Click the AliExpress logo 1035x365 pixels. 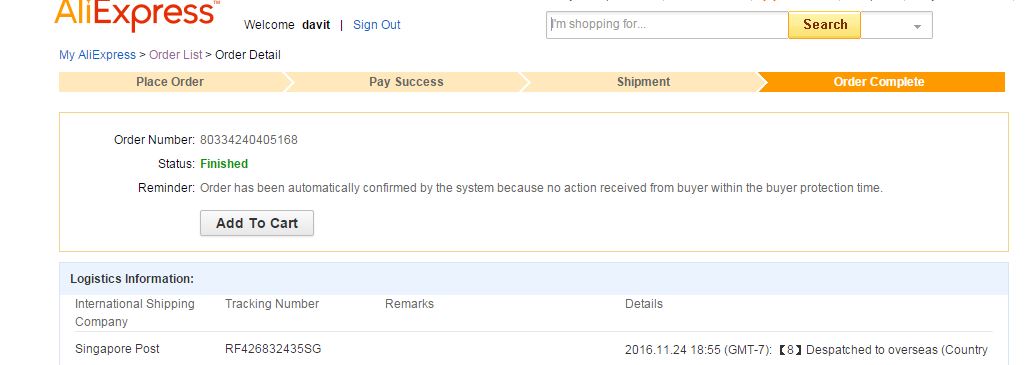[x=137, y=15]
